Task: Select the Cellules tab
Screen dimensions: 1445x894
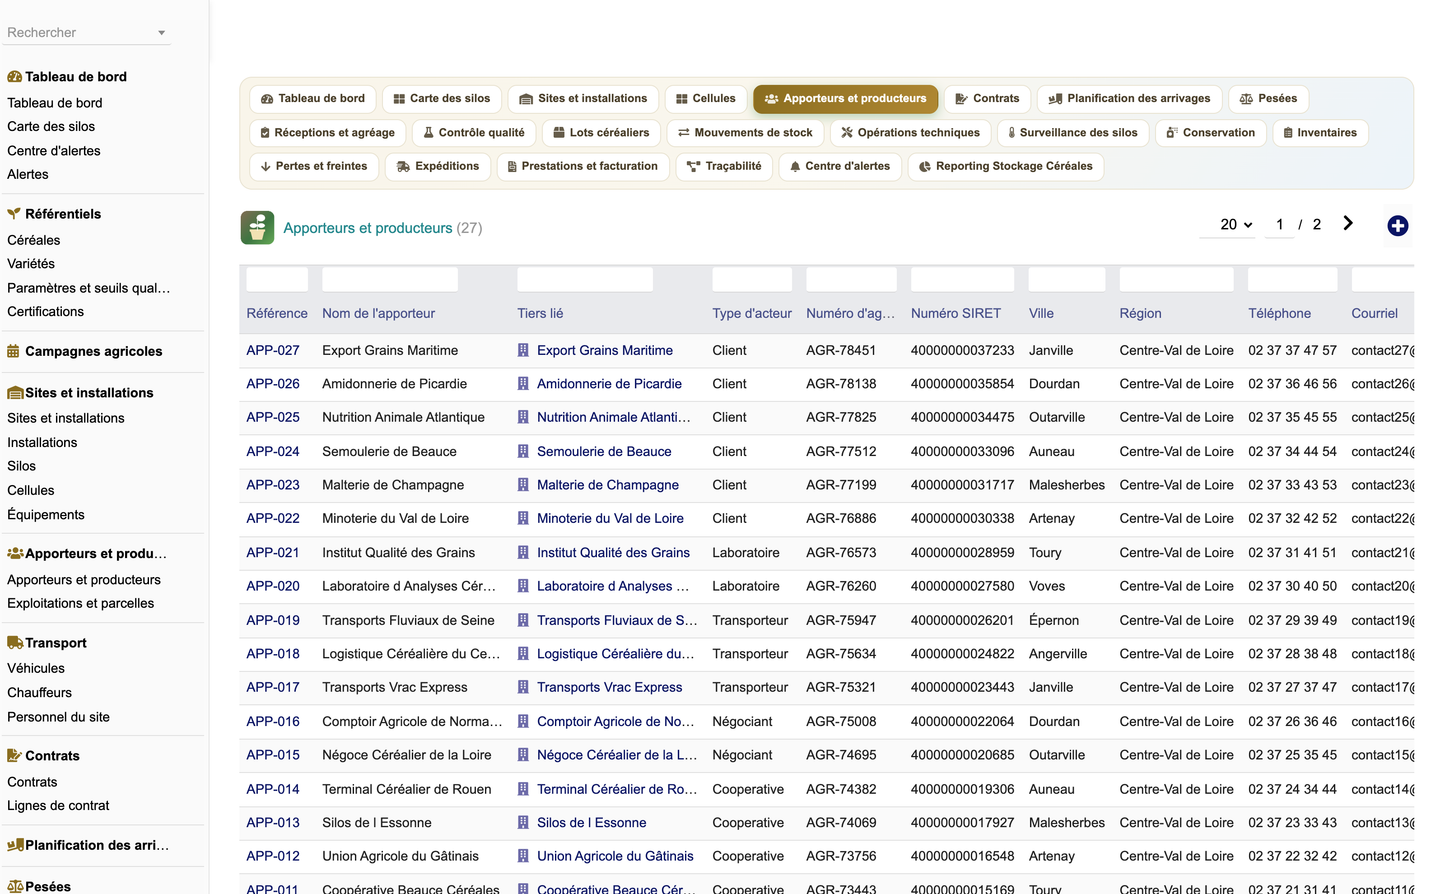Action: point(706,99)
